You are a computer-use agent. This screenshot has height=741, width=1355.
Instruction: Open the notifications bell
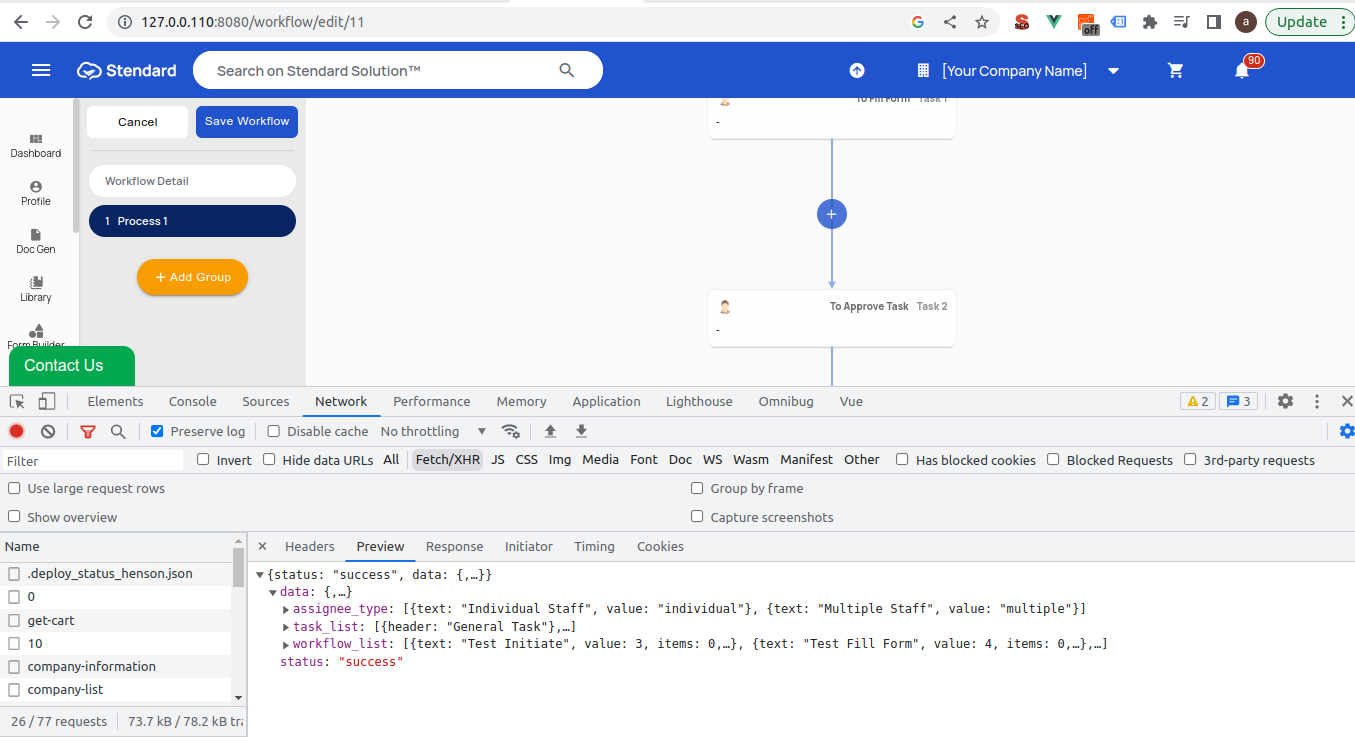pos(1242,71)
